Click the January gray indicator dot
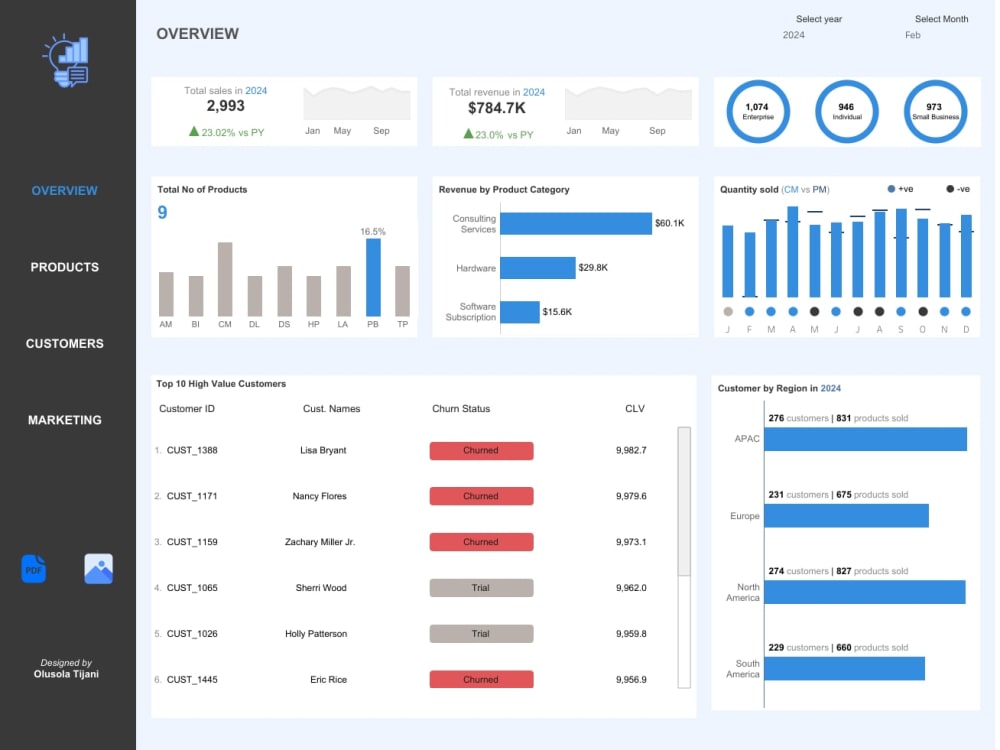The width and height of the screenshot is (1000, 750). [728, 312]
